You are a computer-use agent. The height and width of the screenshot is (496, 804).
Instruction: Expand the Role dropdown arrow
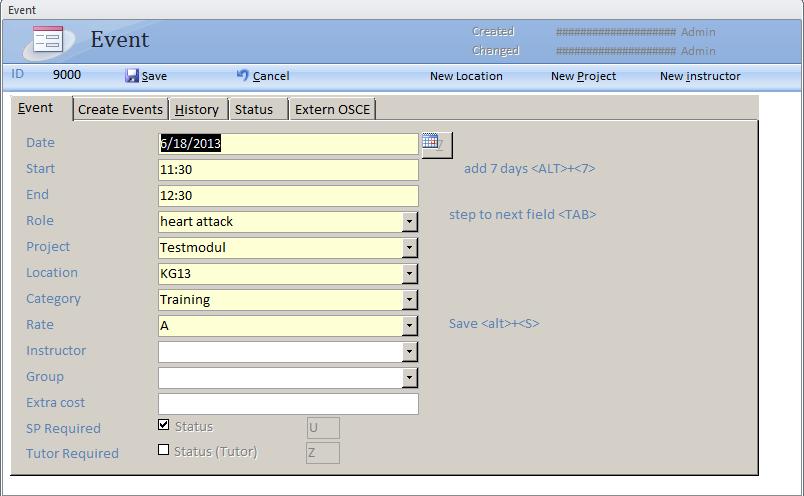[409, 221]
